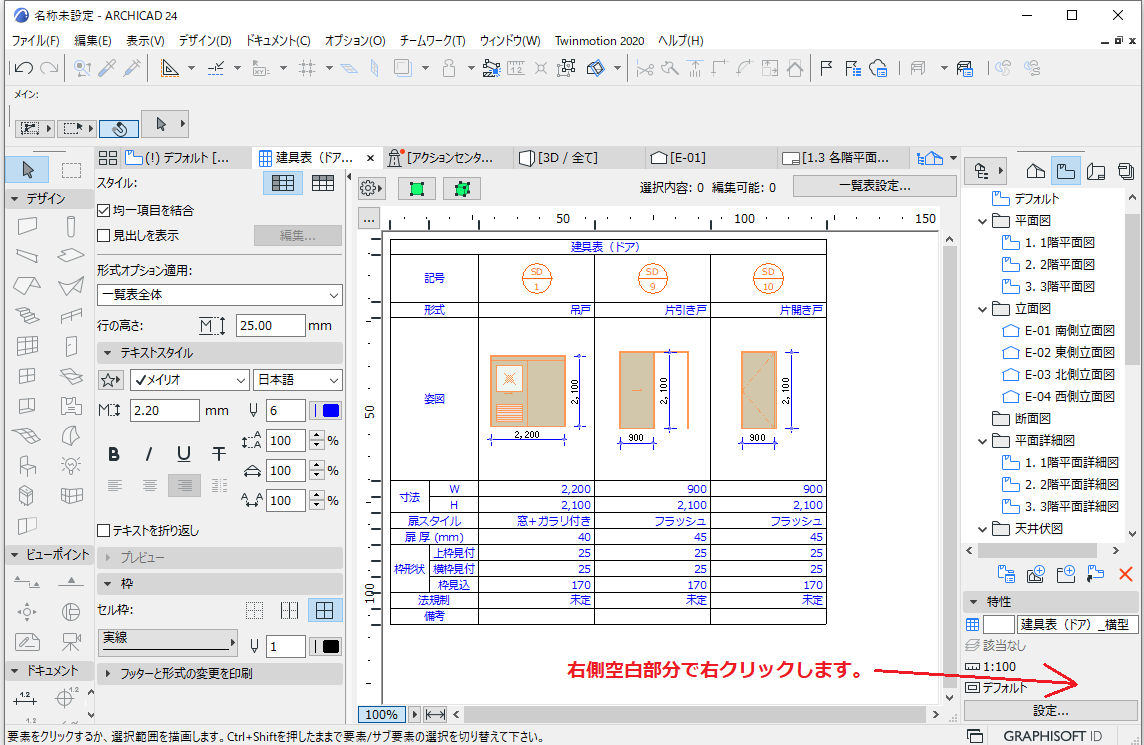Apply underline text formatting
The image size is (1144, 745).
point(184,455)
